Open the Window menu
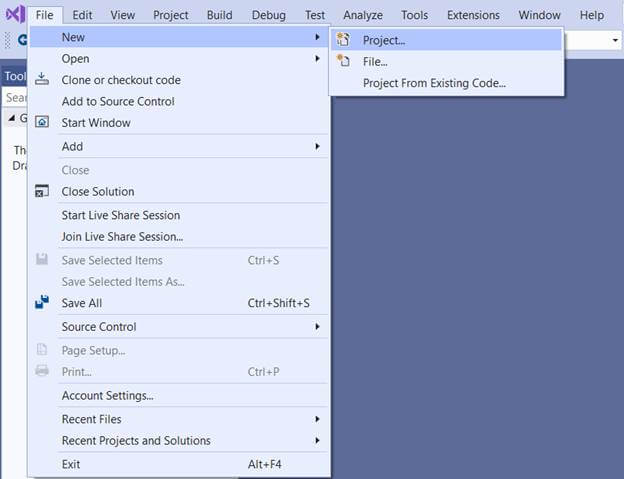This screenshot has width=624, height=479. coord(539,15)
